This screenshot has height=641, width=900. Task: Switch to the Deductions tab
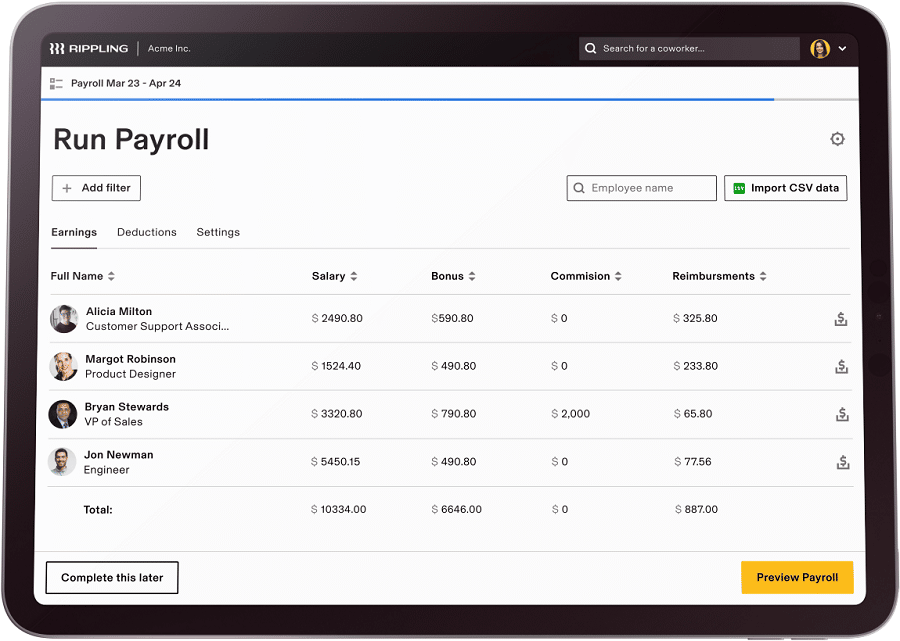click(x=147, y=232)
